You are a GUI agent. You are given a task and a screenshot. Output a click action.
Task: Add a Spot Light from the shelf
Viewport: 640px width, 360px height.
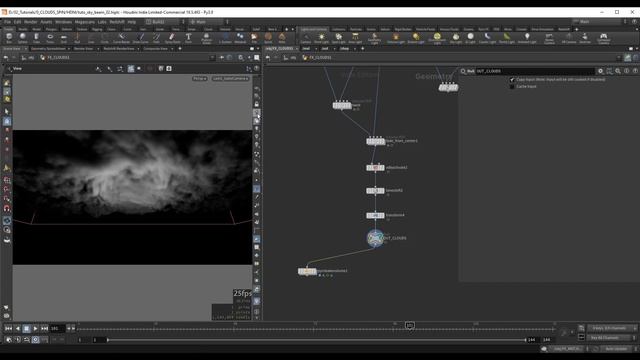tap(338, 38)
